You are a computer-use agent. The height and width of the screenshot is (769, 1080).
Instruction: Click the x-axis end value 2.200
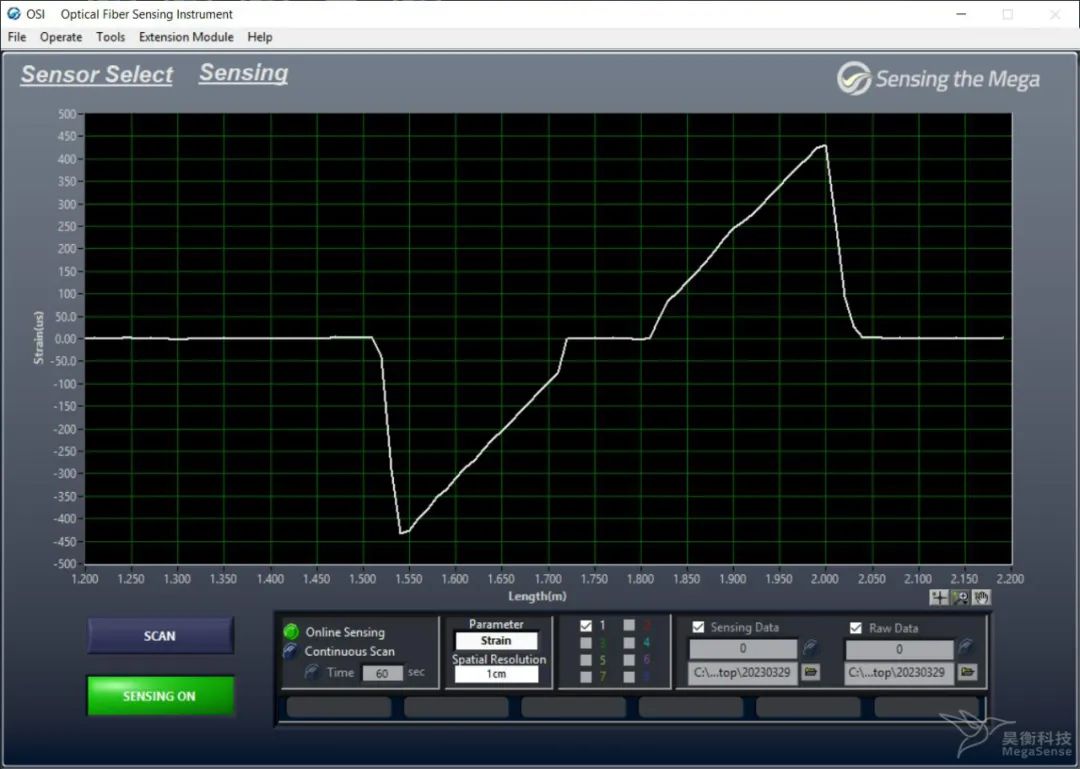[1010, 579]
